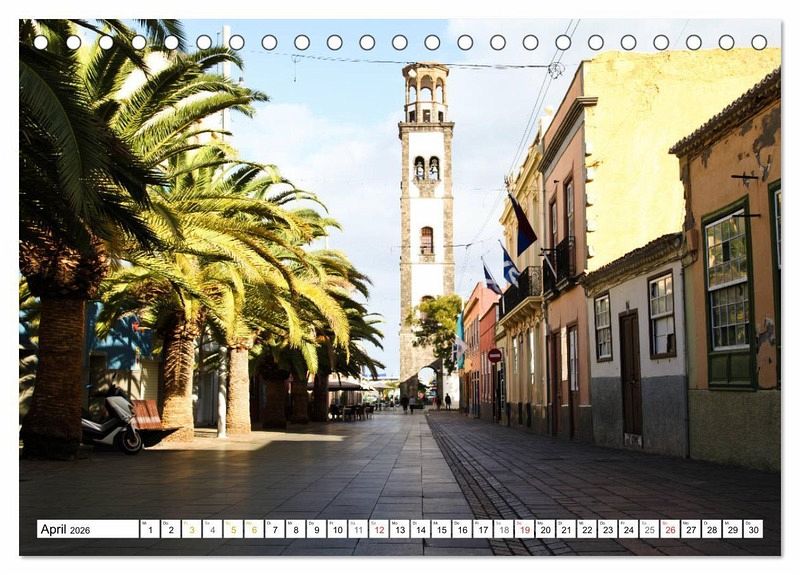The height and width of the screenshot is (575, 800).
Task: Select day 26 in the date row
Action: [x=670, y=529]
